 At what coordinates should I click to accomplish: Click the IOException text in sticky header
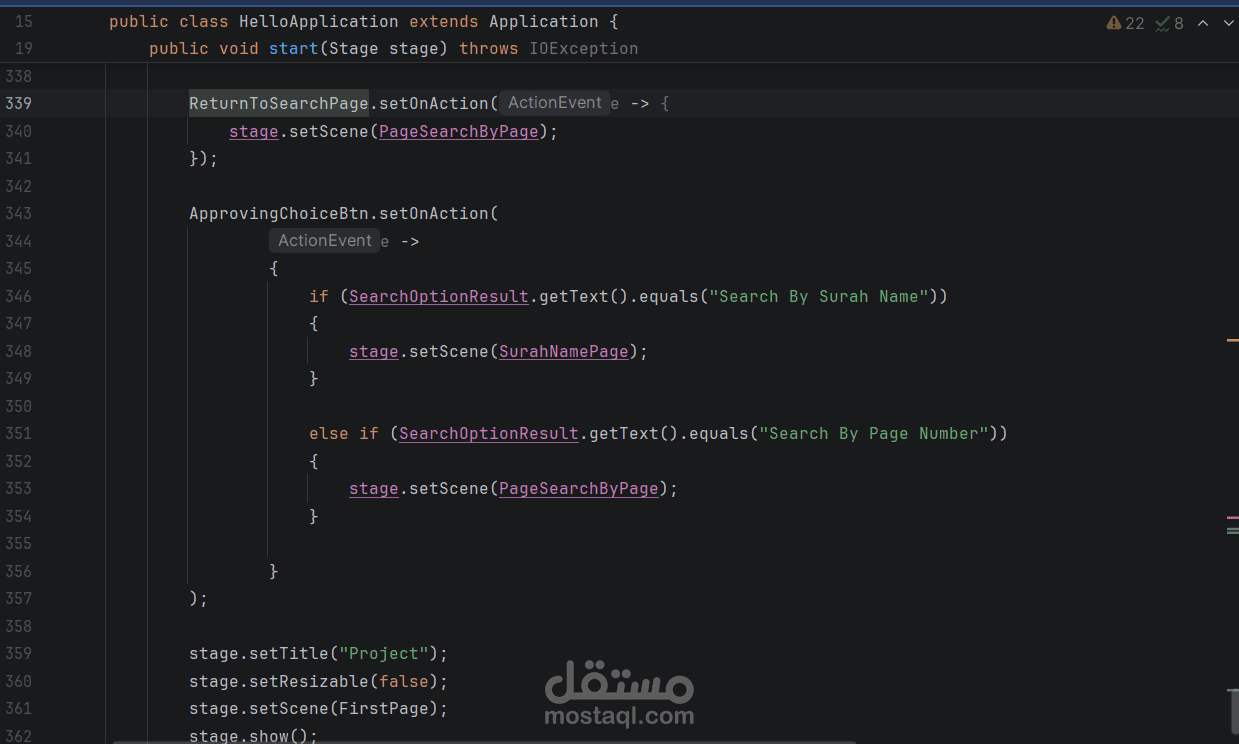(x=584, y=48)
